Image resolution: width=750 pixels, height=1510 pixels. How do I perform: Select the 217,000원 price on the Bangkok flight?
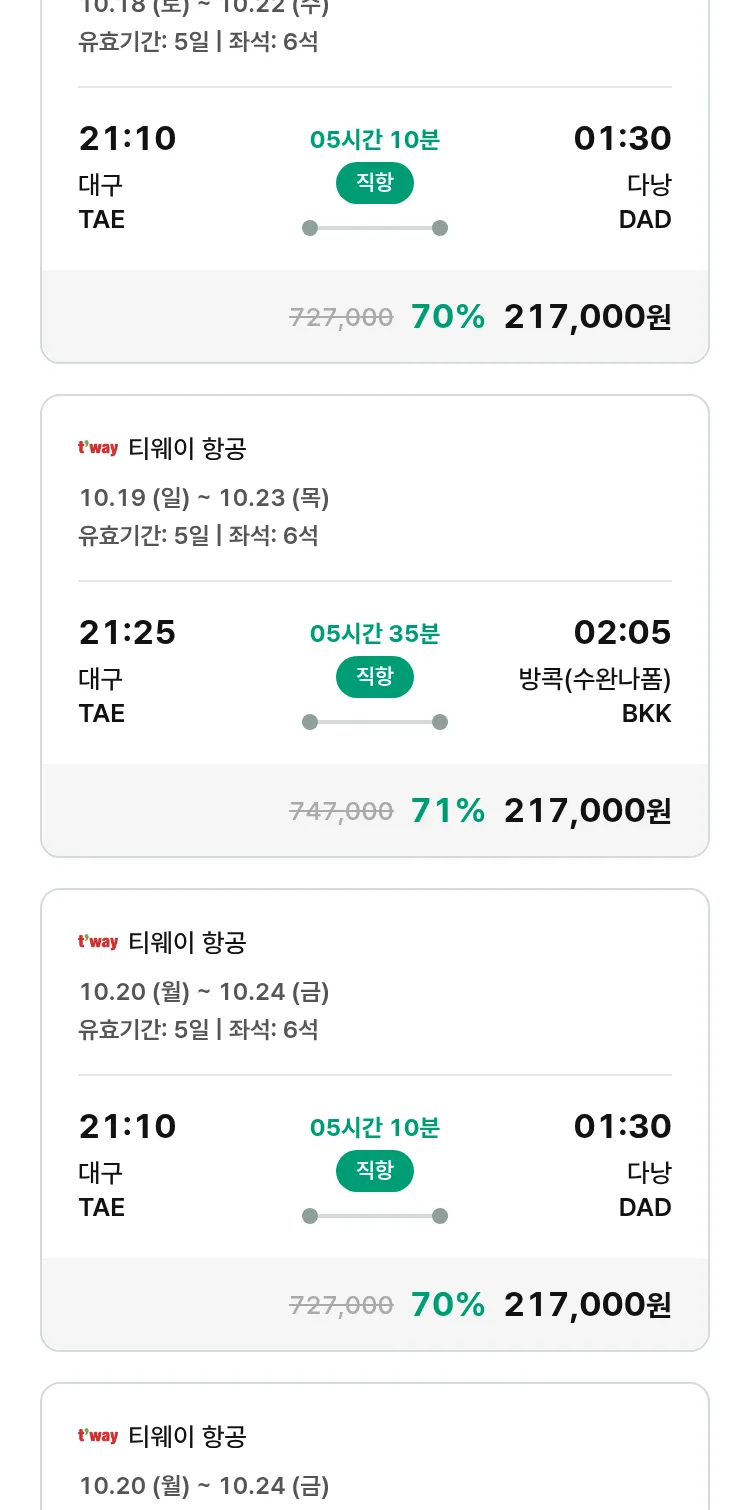click(x=587, y=811)
